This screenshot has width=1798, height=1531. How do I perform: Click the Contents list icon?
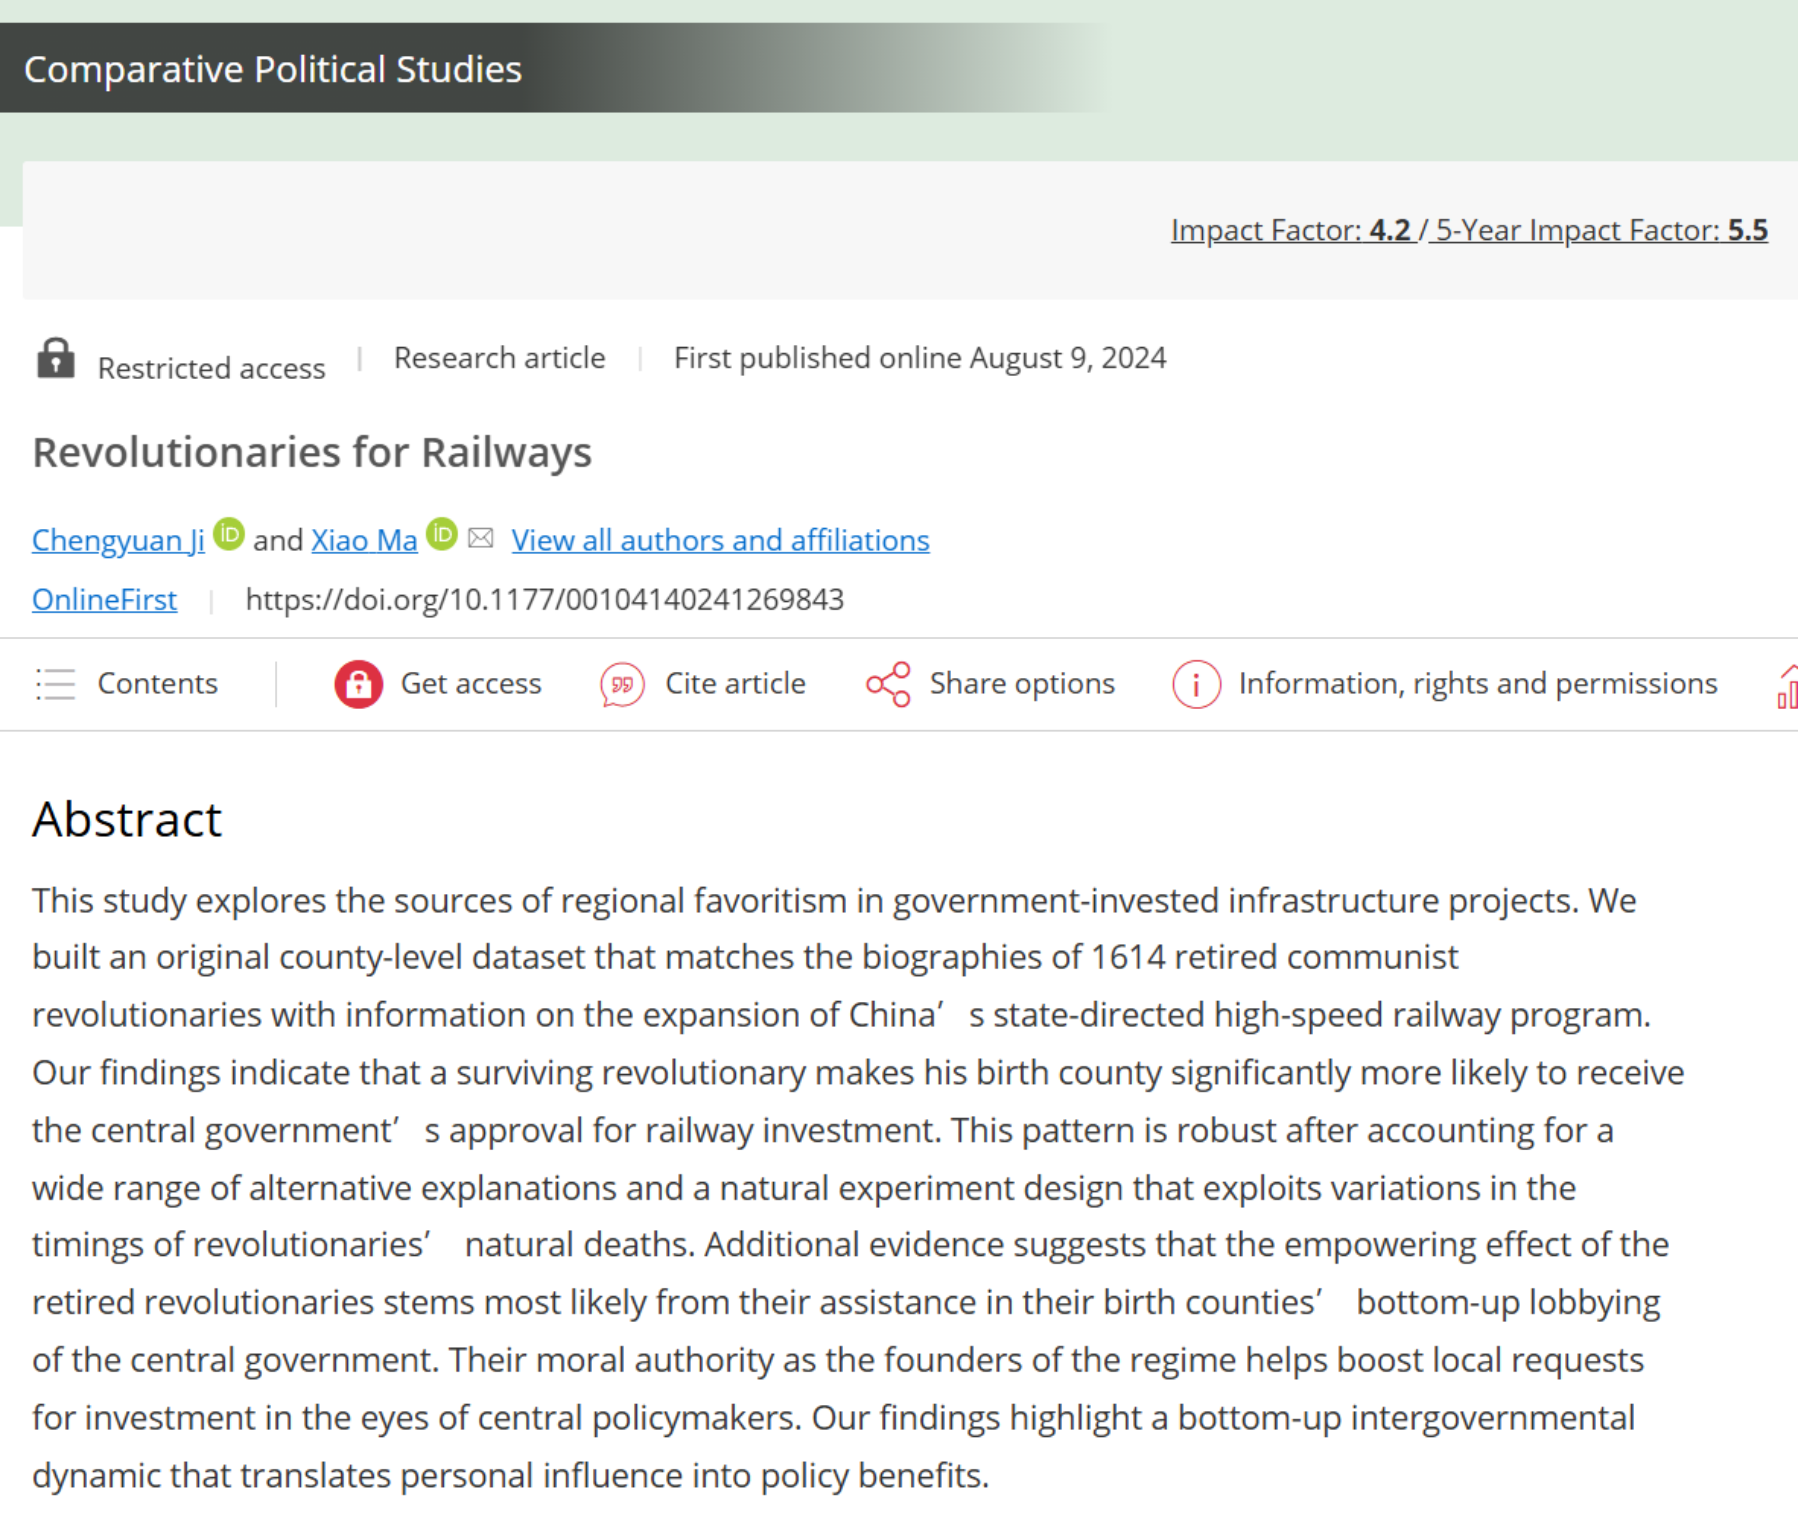click(x=55, y=684)
